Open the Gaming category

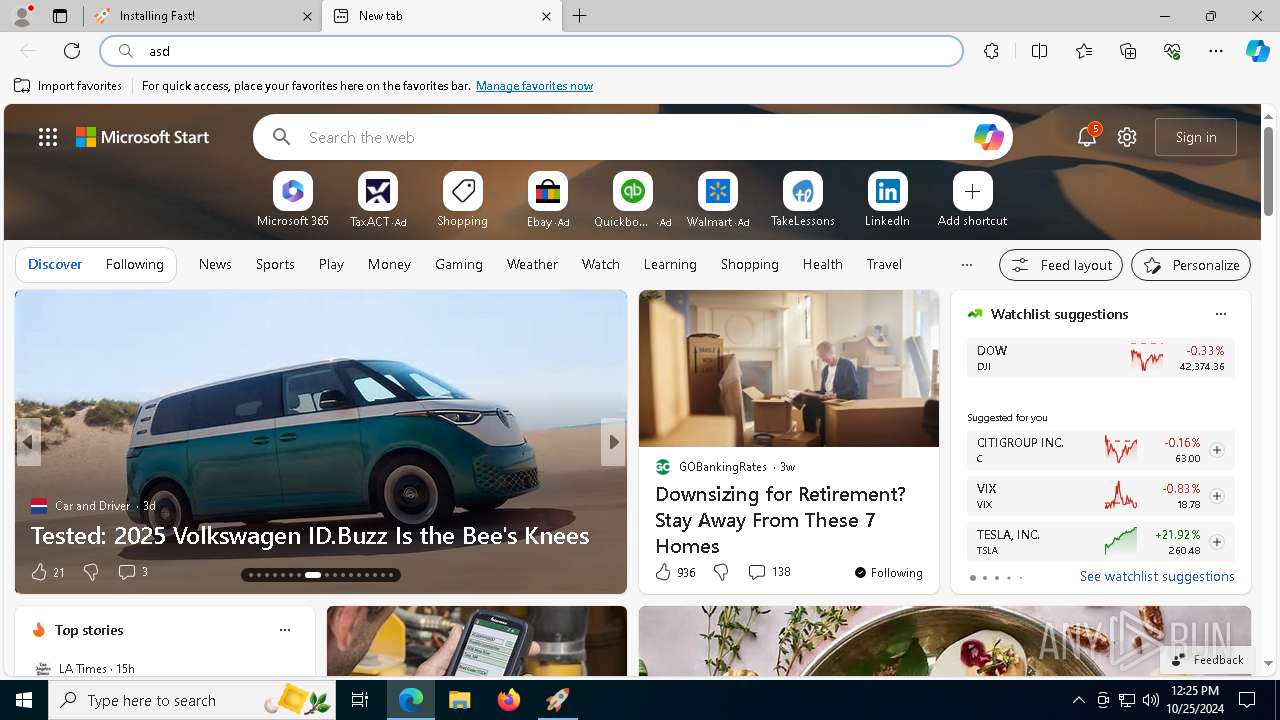tap(459, 264)
